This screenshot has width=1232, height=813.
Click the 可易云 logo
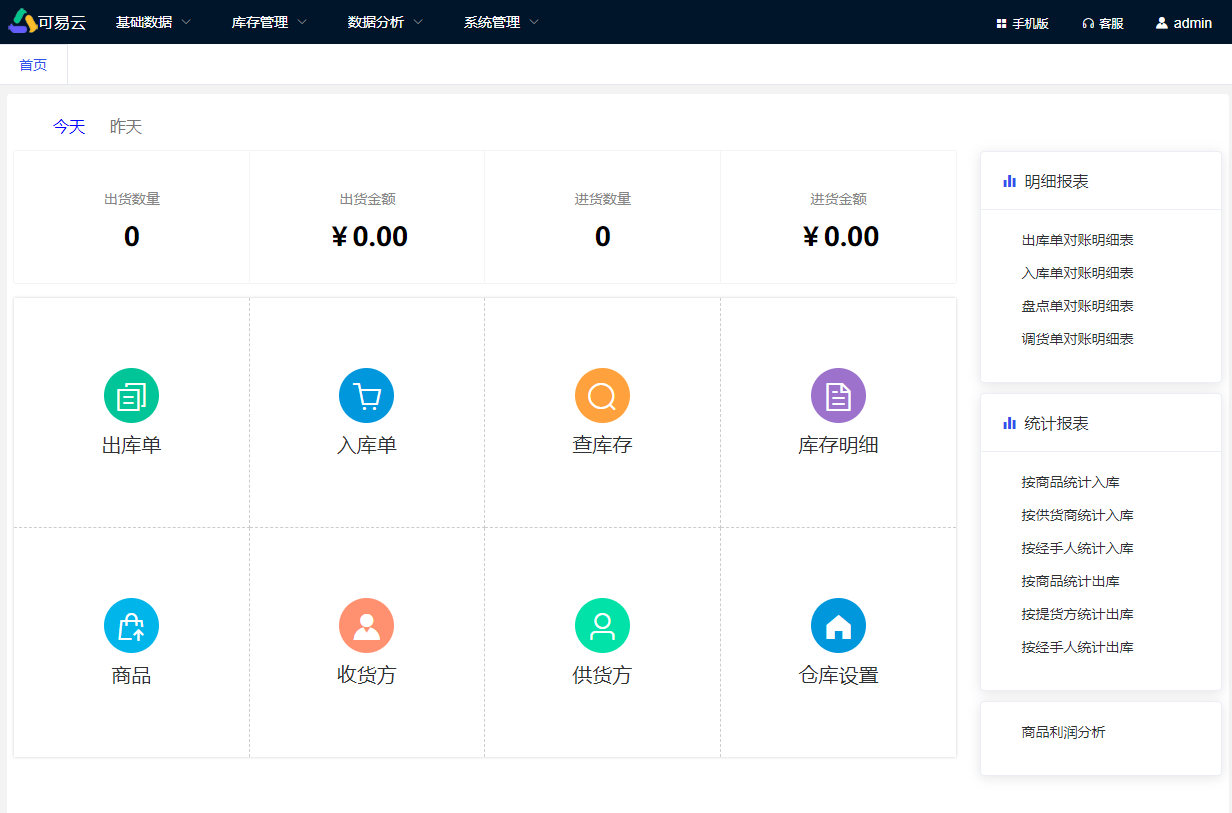point(47,22)
